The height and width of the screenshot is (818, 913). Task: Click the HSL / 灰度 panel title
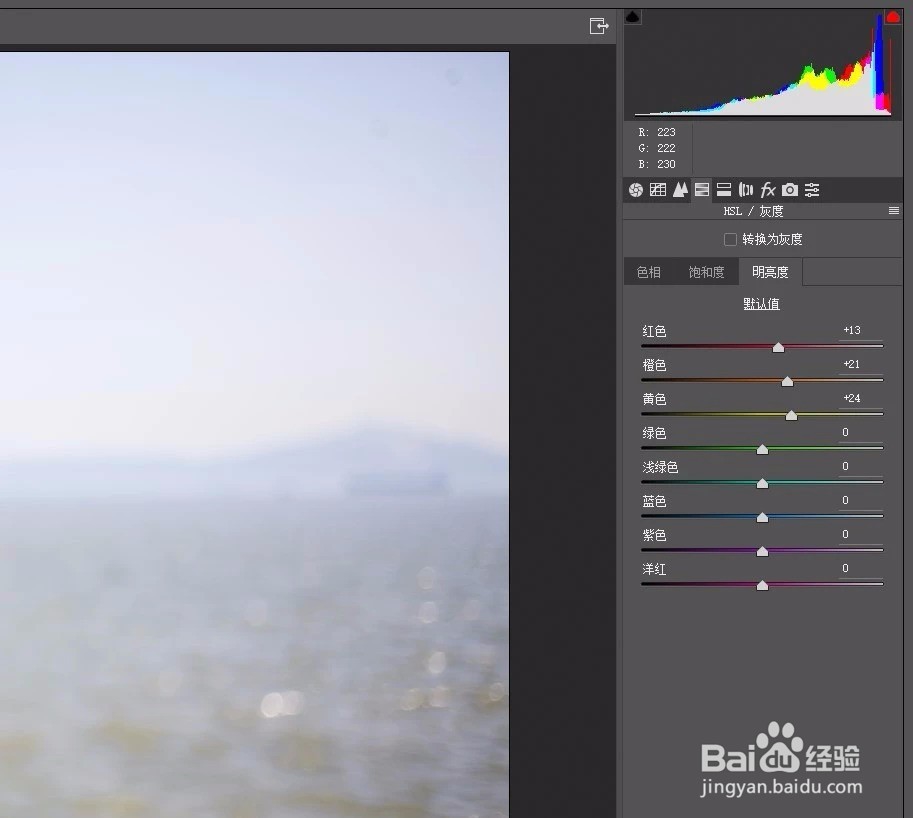click(x=753, y=211)
